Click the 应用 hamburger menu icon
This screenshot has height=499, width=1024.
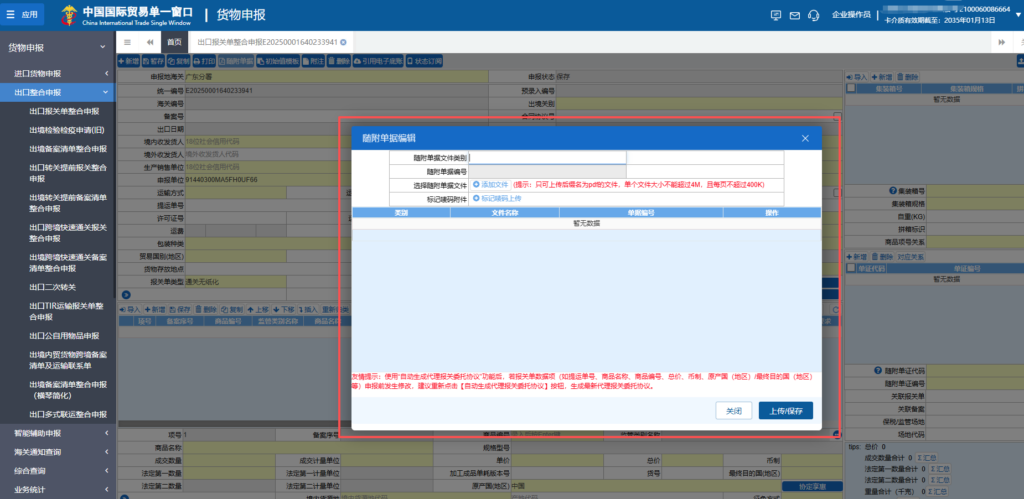coord(11,15)
